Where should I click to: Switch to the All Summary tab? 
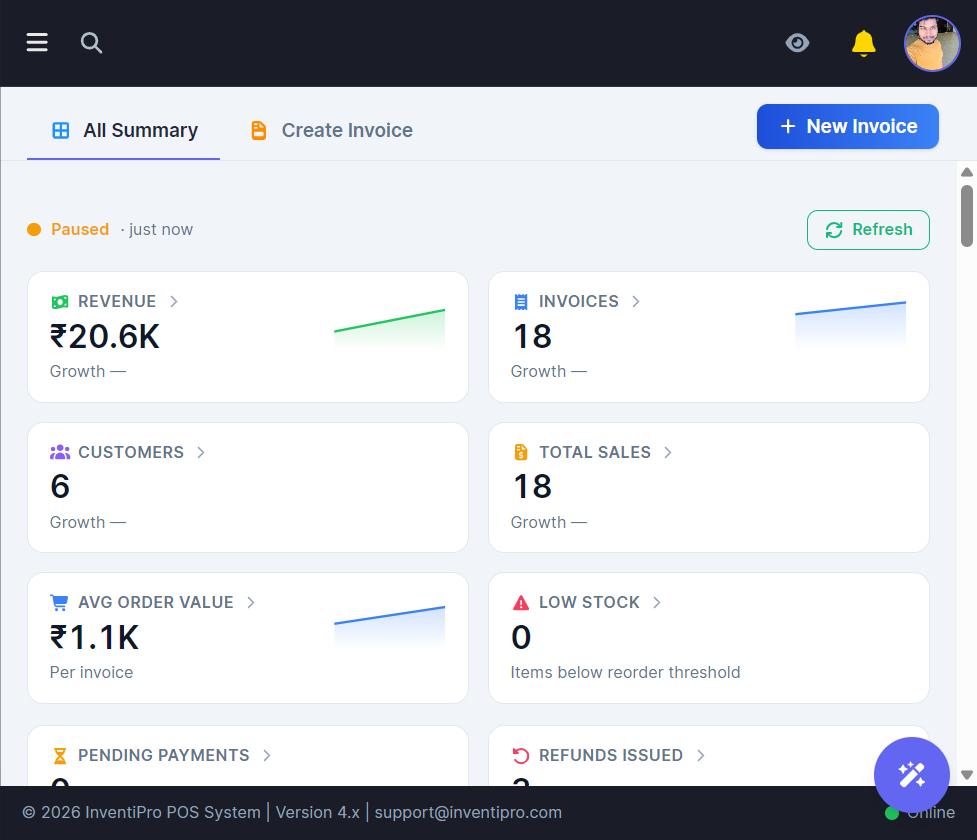pos(123,130)
